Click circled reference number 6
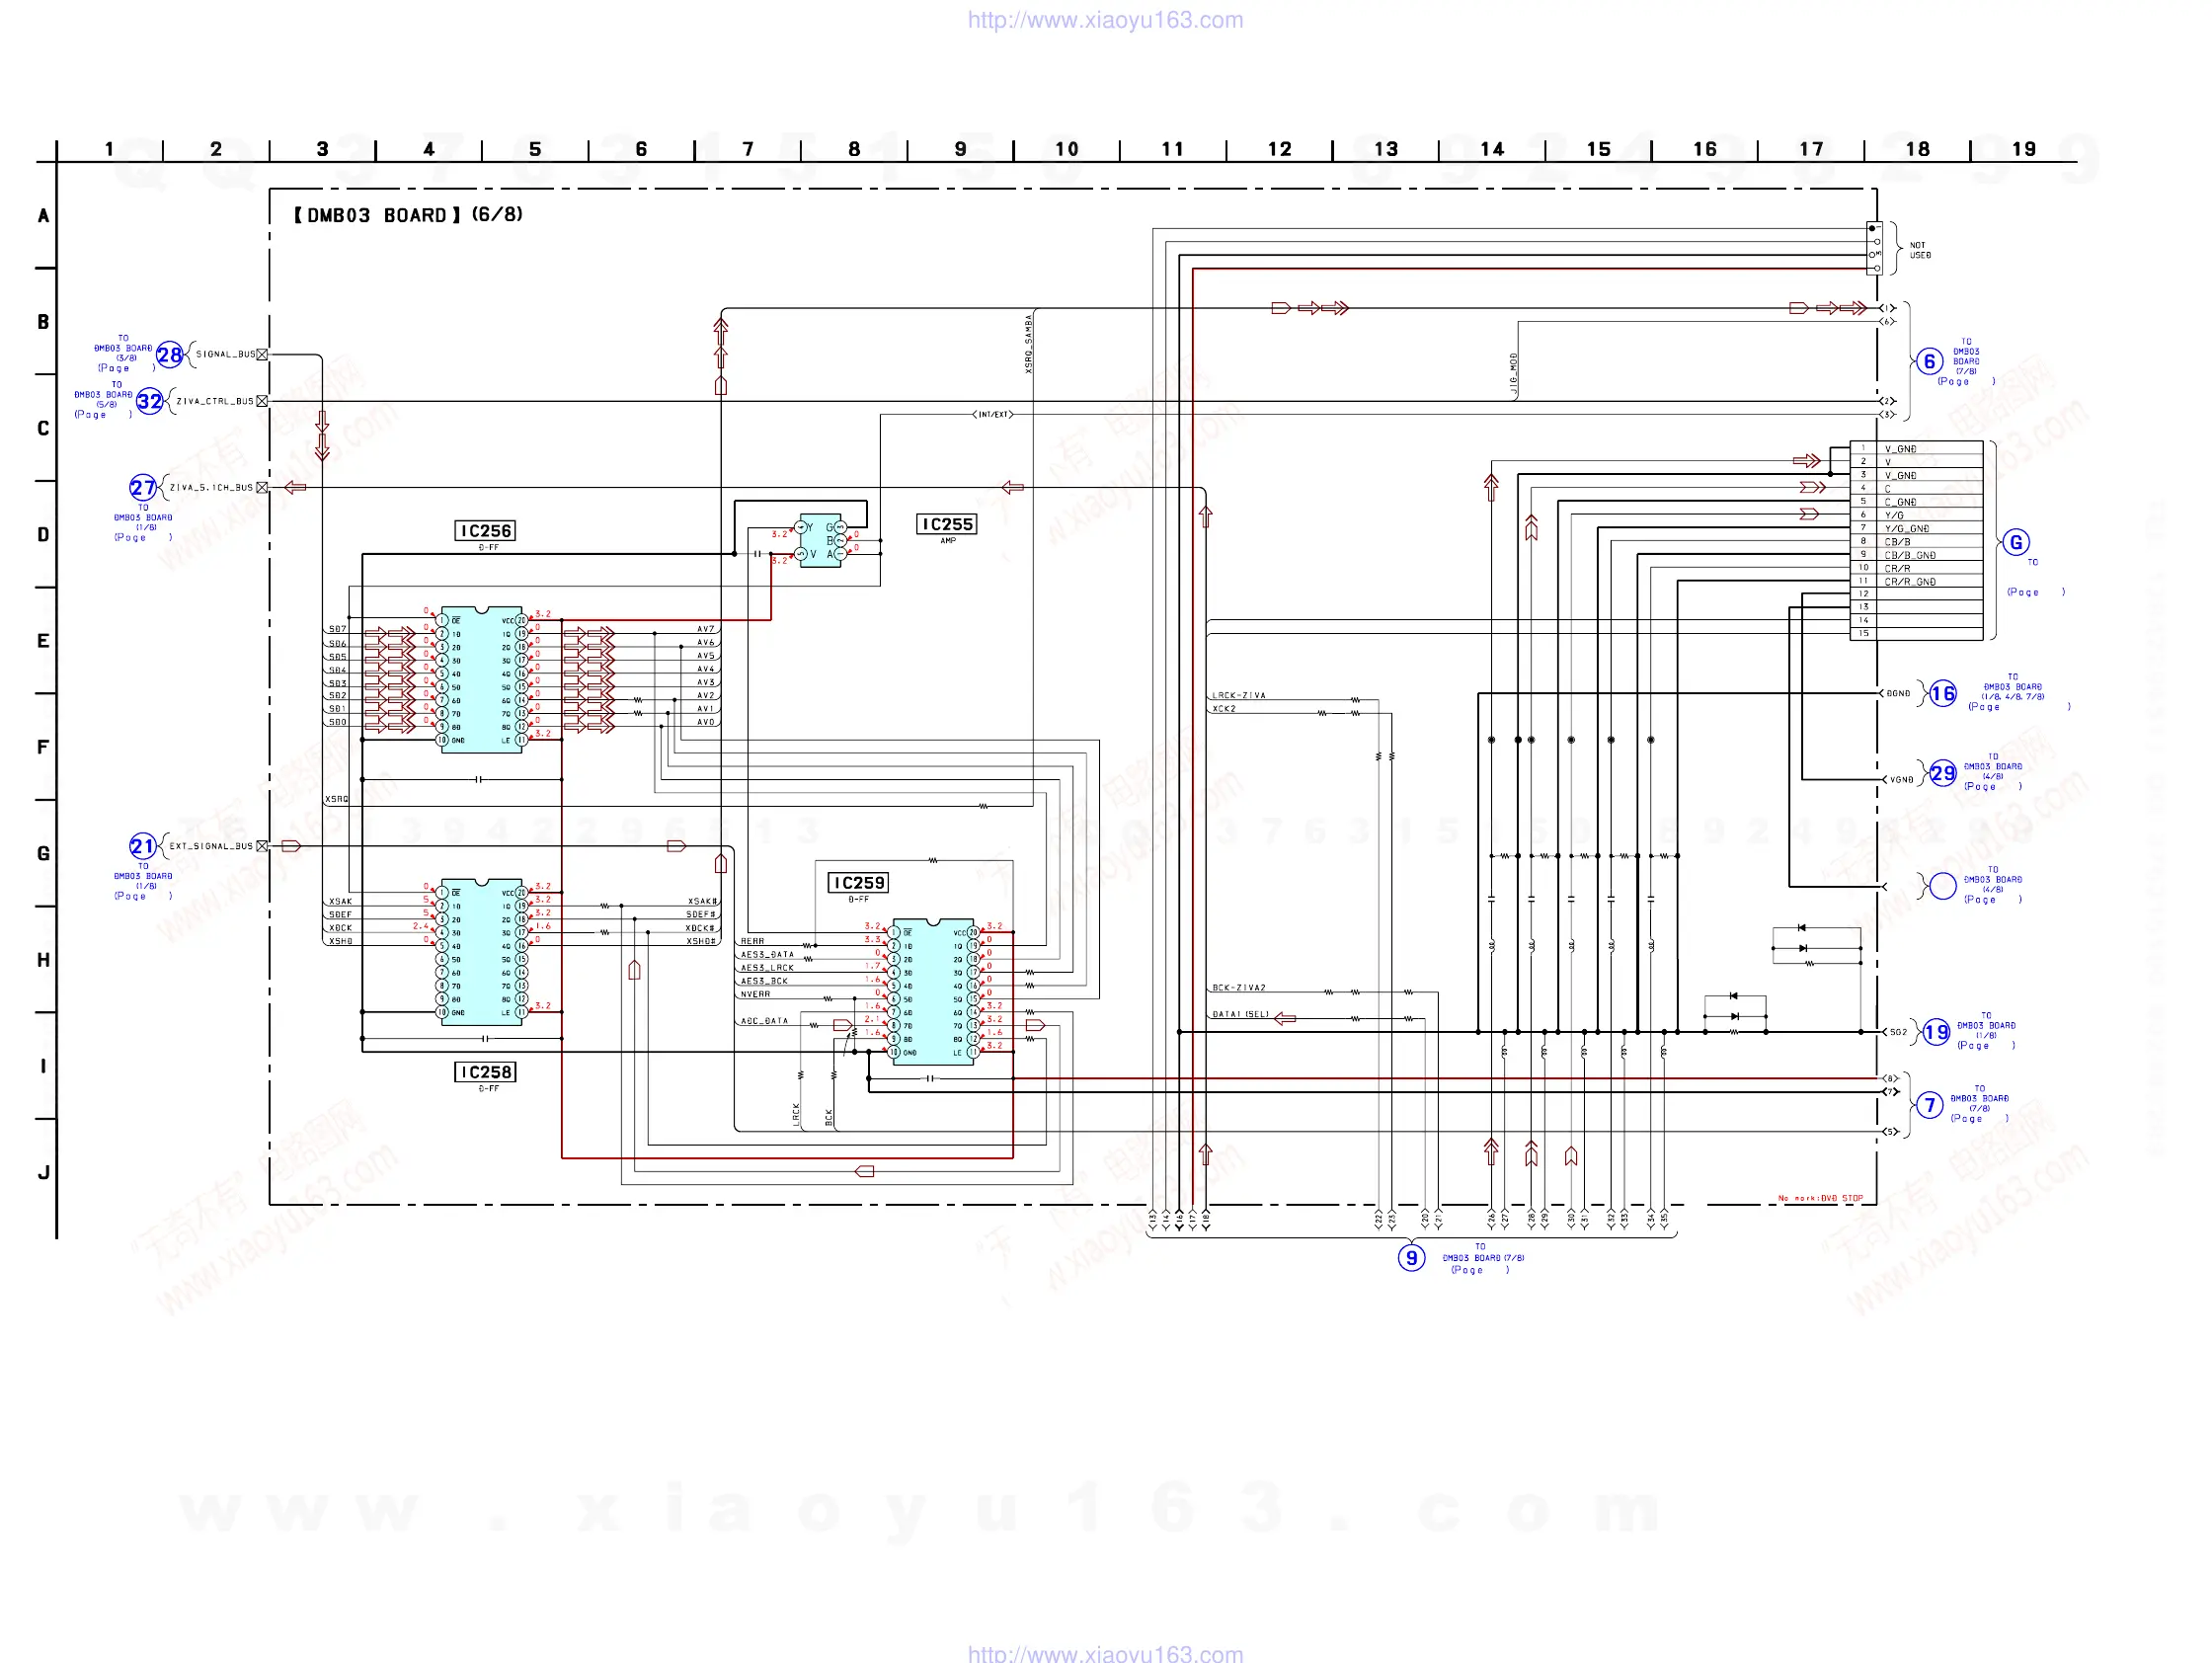Screen dimensions: 2212x1663 (x=1929, y=361)
